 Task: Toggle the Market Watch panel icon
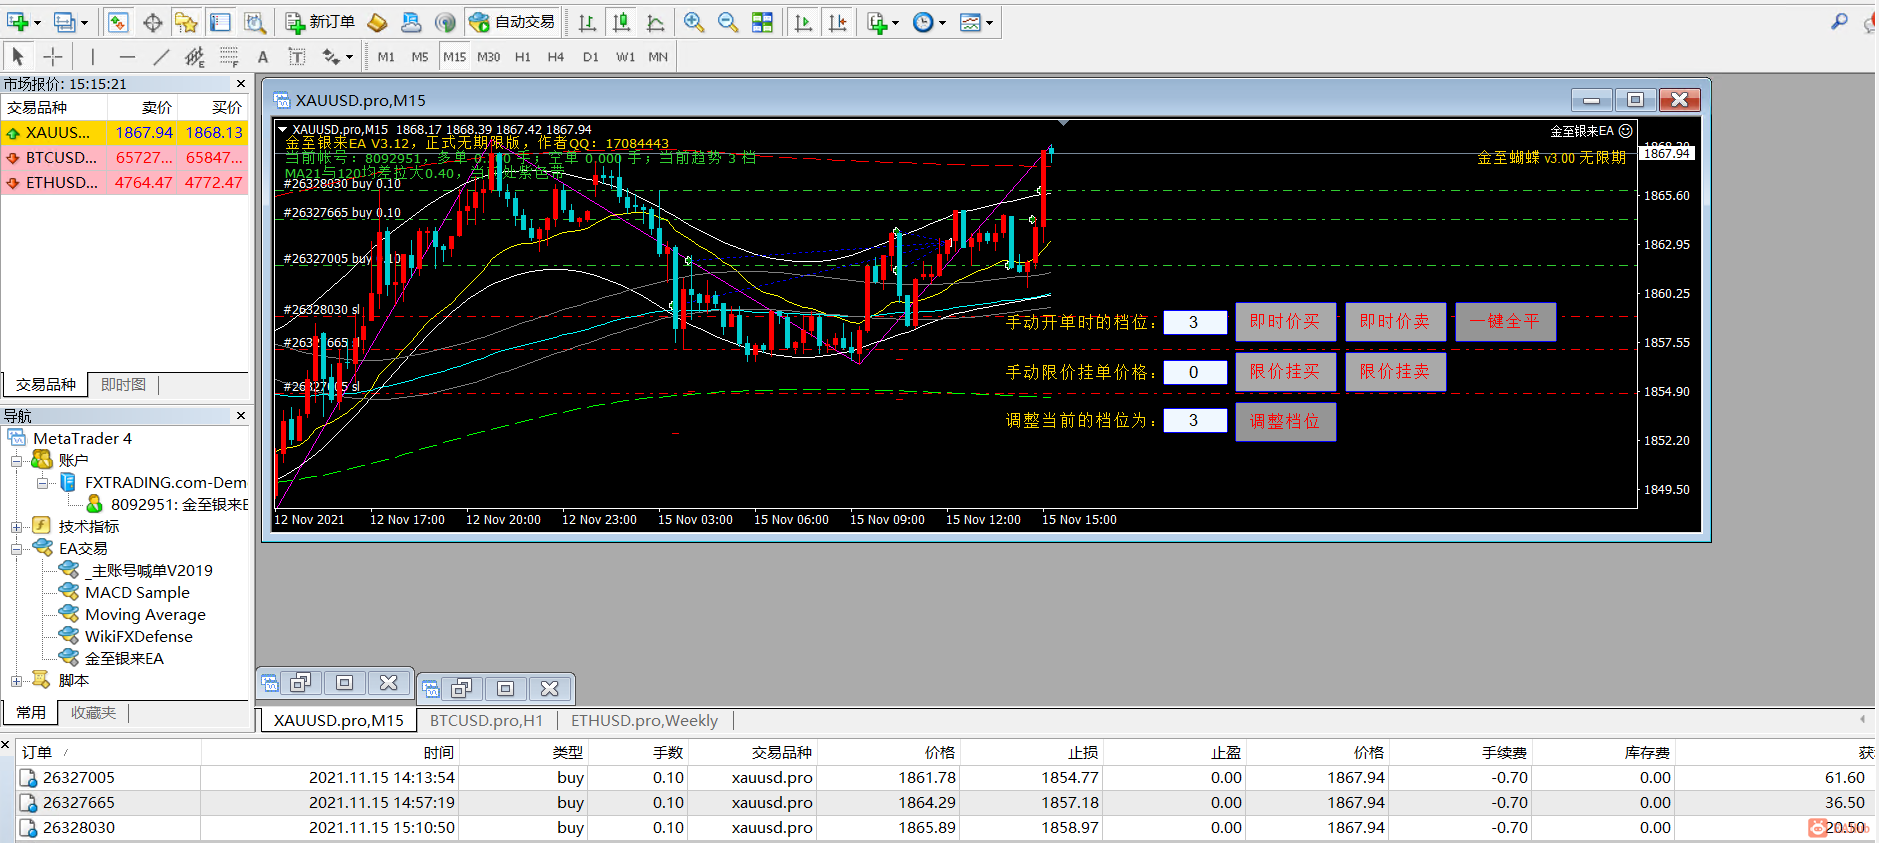pos(118,22)
